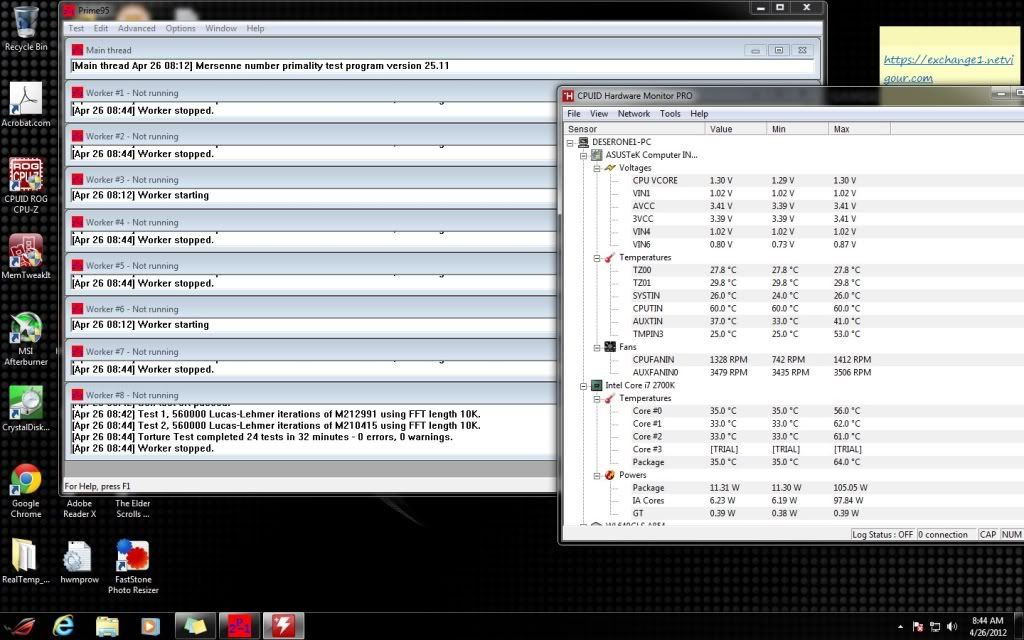Open Windows Explorer from the taskbar

(x=107, y=626)
